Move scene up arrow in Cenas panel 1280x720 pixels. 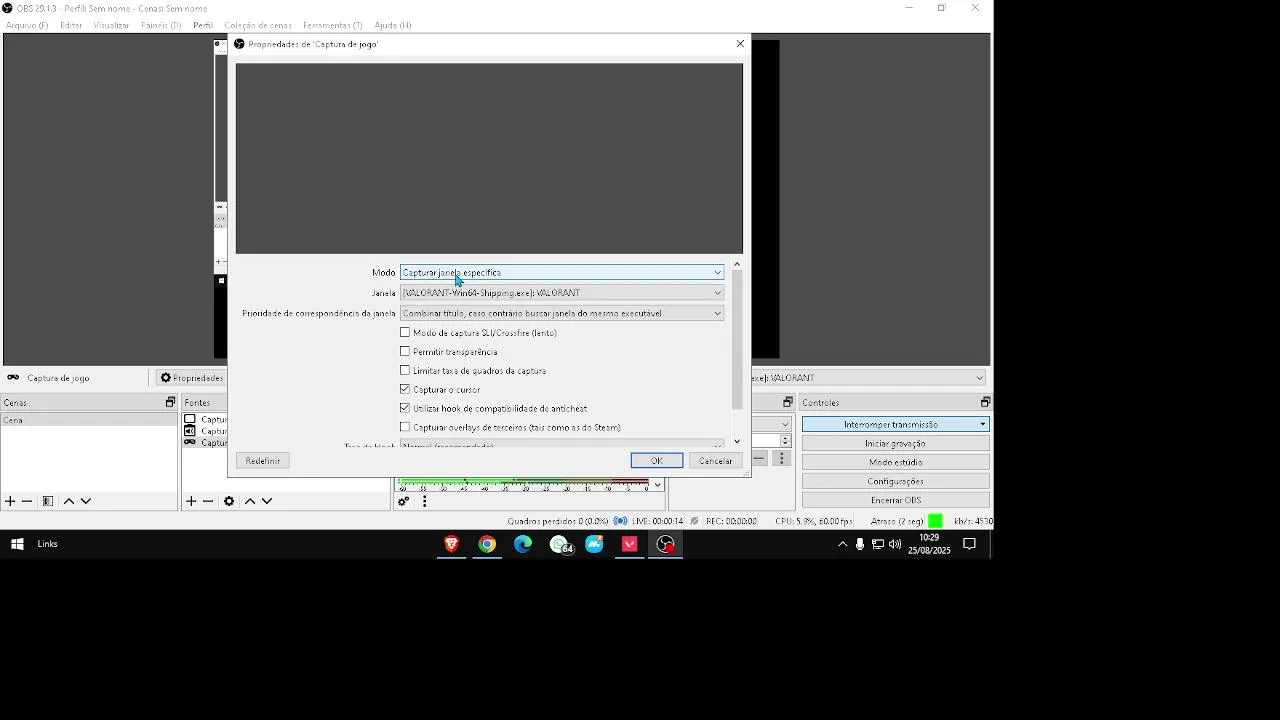tap(69, 501)
